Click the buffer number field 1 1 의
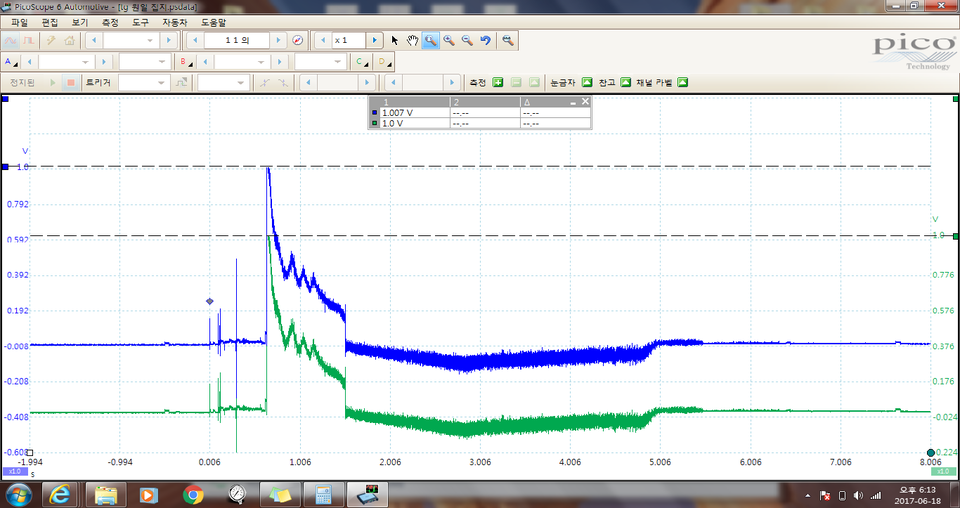Image resolution: width=960 pixels, height=508 pixels. [x=237, y=40]
